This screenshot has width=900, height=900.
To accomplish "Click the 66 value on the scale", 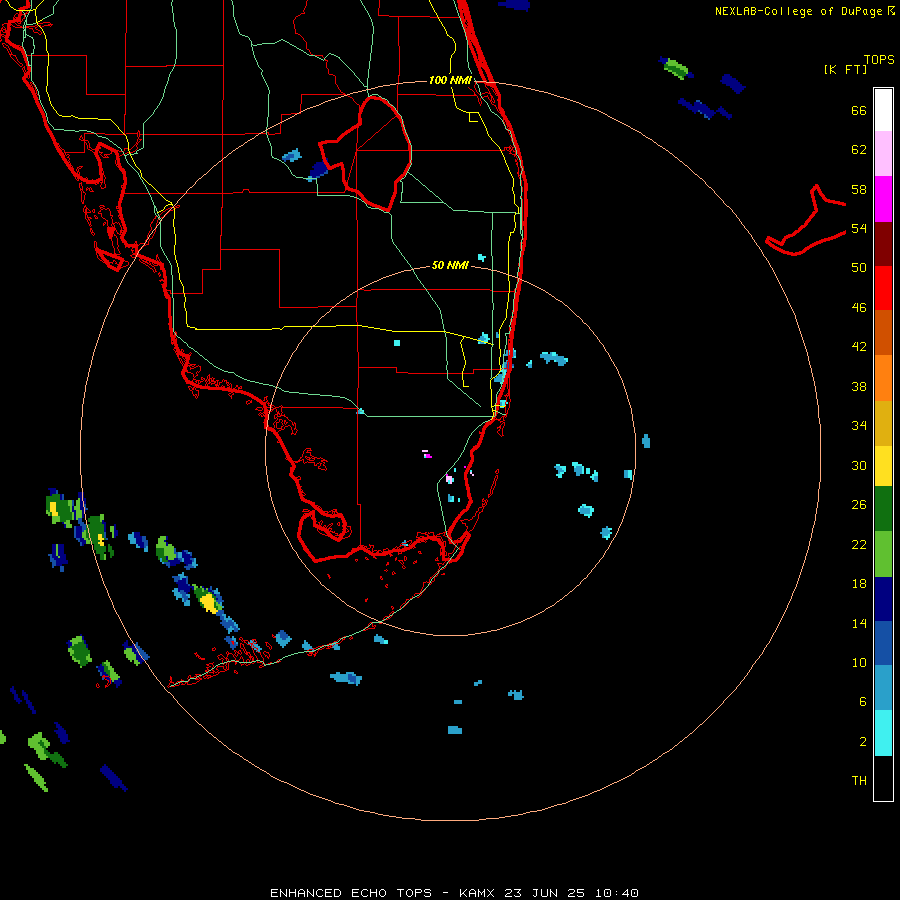I will pyautogui.click(x=859, y=110).
